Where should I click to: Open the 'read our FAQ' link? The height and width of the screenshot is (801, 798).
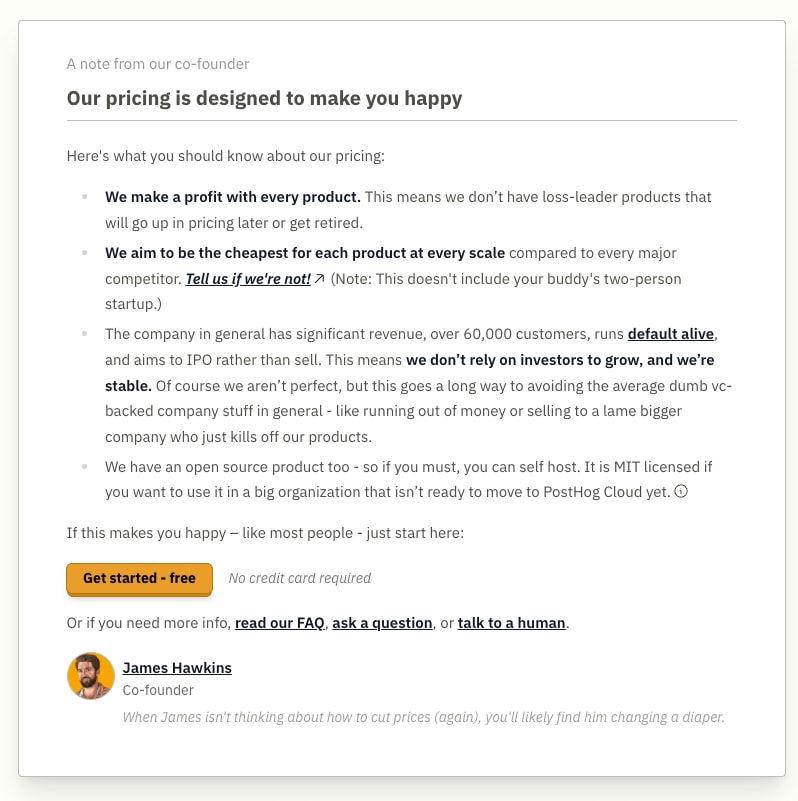click(279, 623)
